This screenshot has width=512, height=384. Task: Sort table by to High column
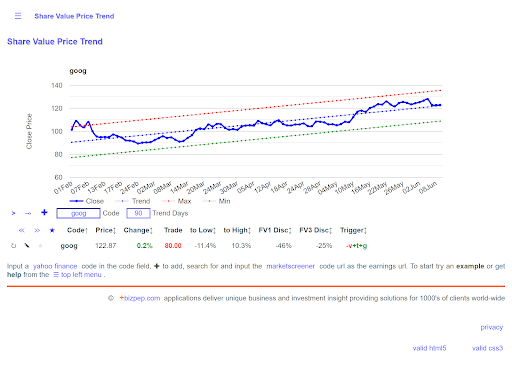coord(237,230)
